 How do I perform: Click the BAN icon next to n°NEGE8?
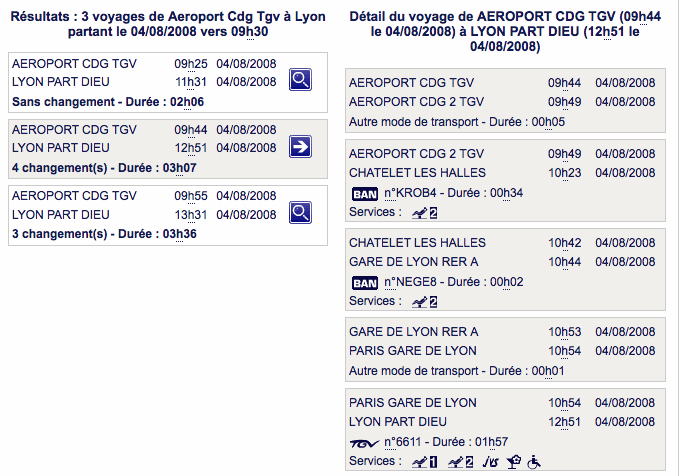coord(365,283)
